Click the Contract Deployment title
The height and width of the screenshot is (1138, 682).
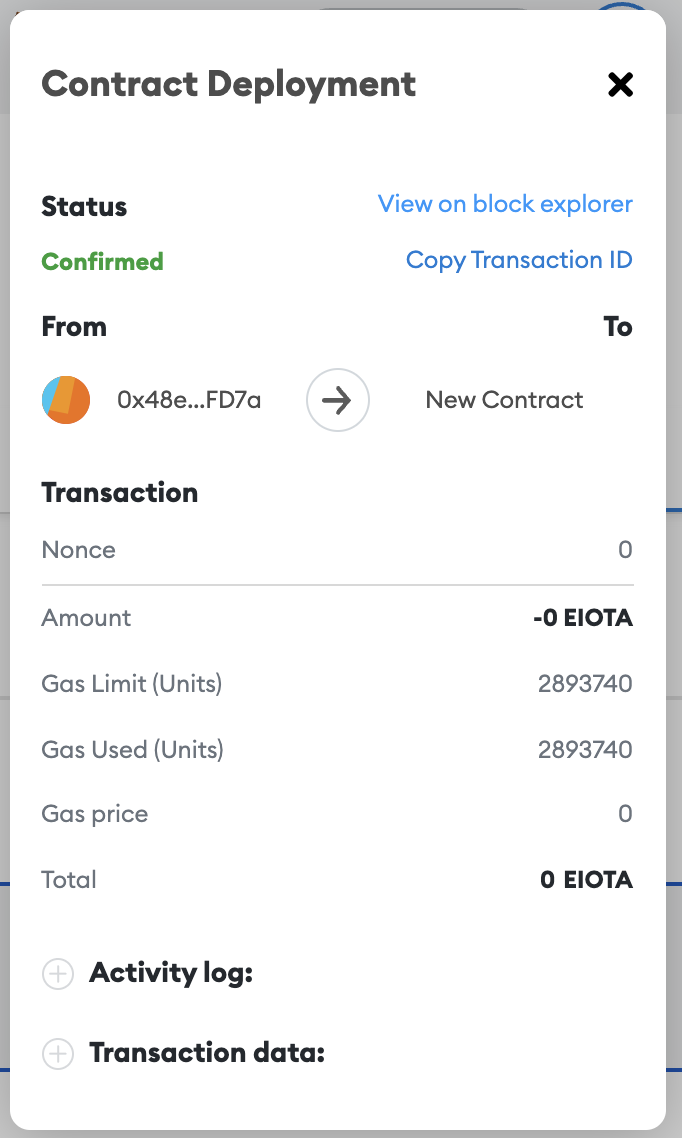click(229, 84)
